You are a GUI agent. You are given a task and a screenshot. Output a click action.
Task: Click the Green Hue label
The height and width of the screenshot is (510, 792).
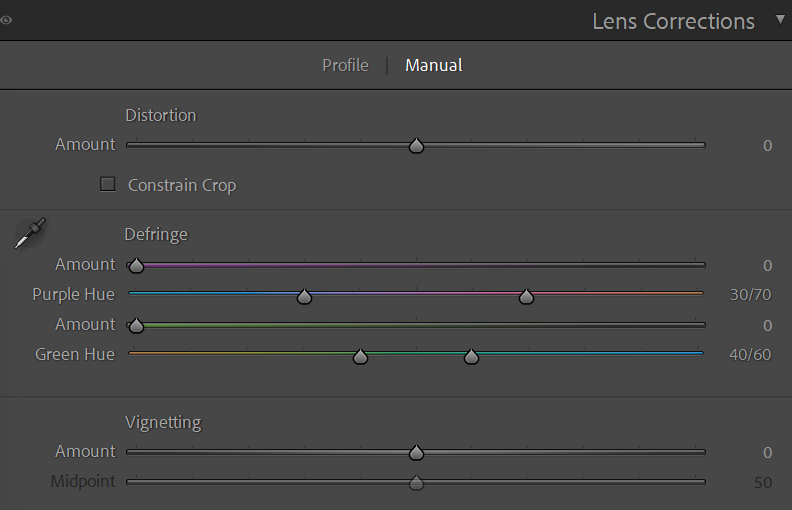click(75, 354)
